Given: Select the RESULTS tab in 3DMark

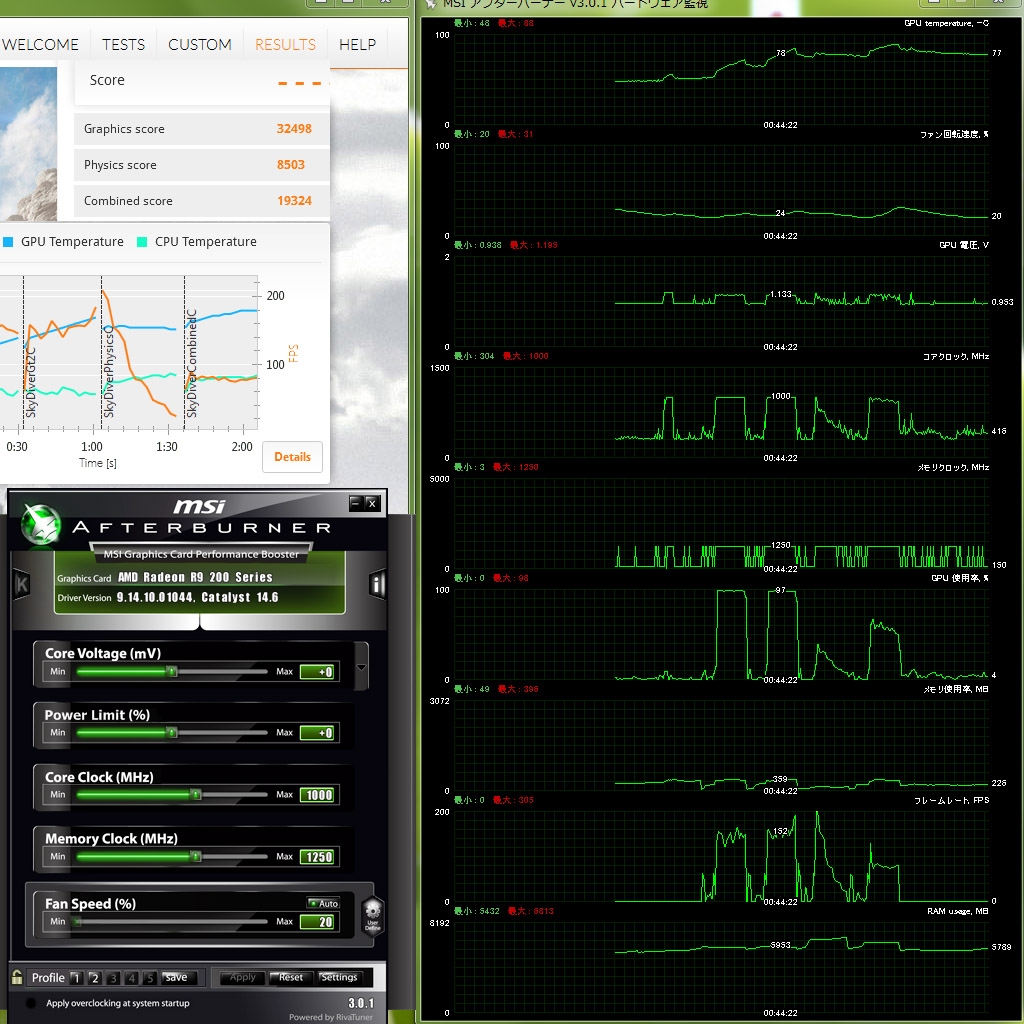Looking at the screenshot, I should (x=285, y=44).
